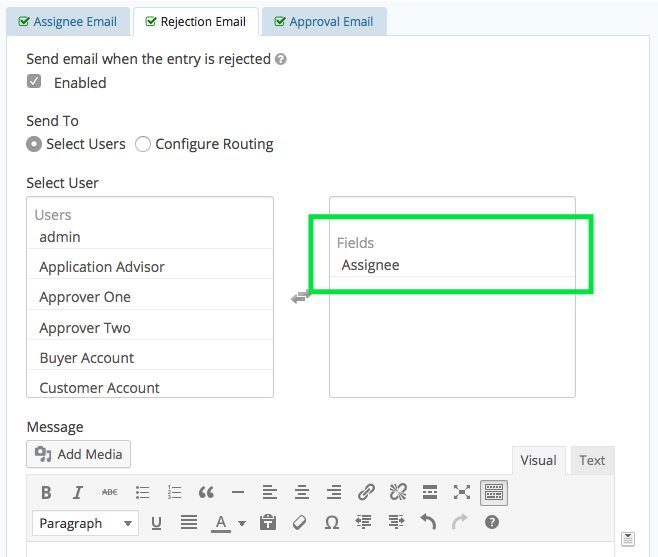Click the text color swatch button

[221, 522]
